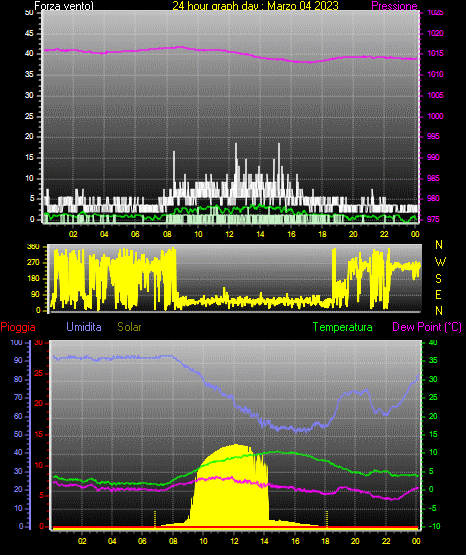Click the 08 hour tick on bottom chart
466x555 pixels.
(x=173, y=541)
